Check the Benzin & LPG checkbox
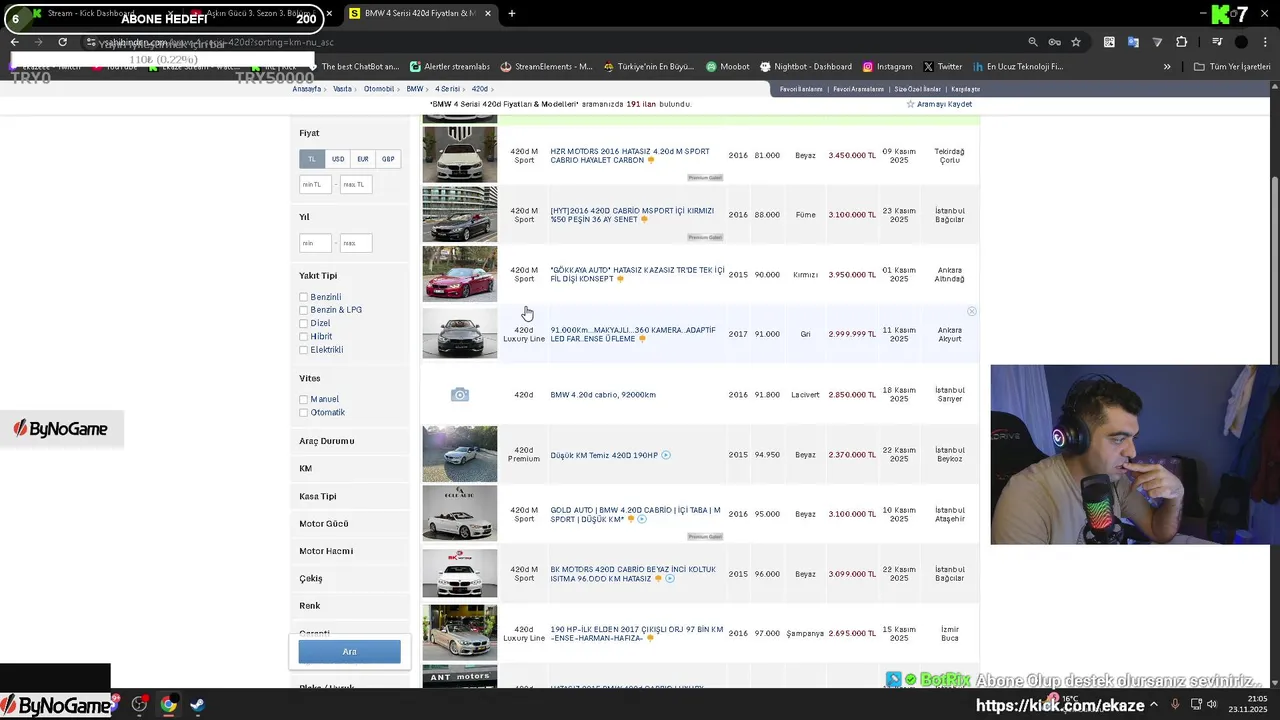This screenshot has width=1280, height=720. (303, 310)
